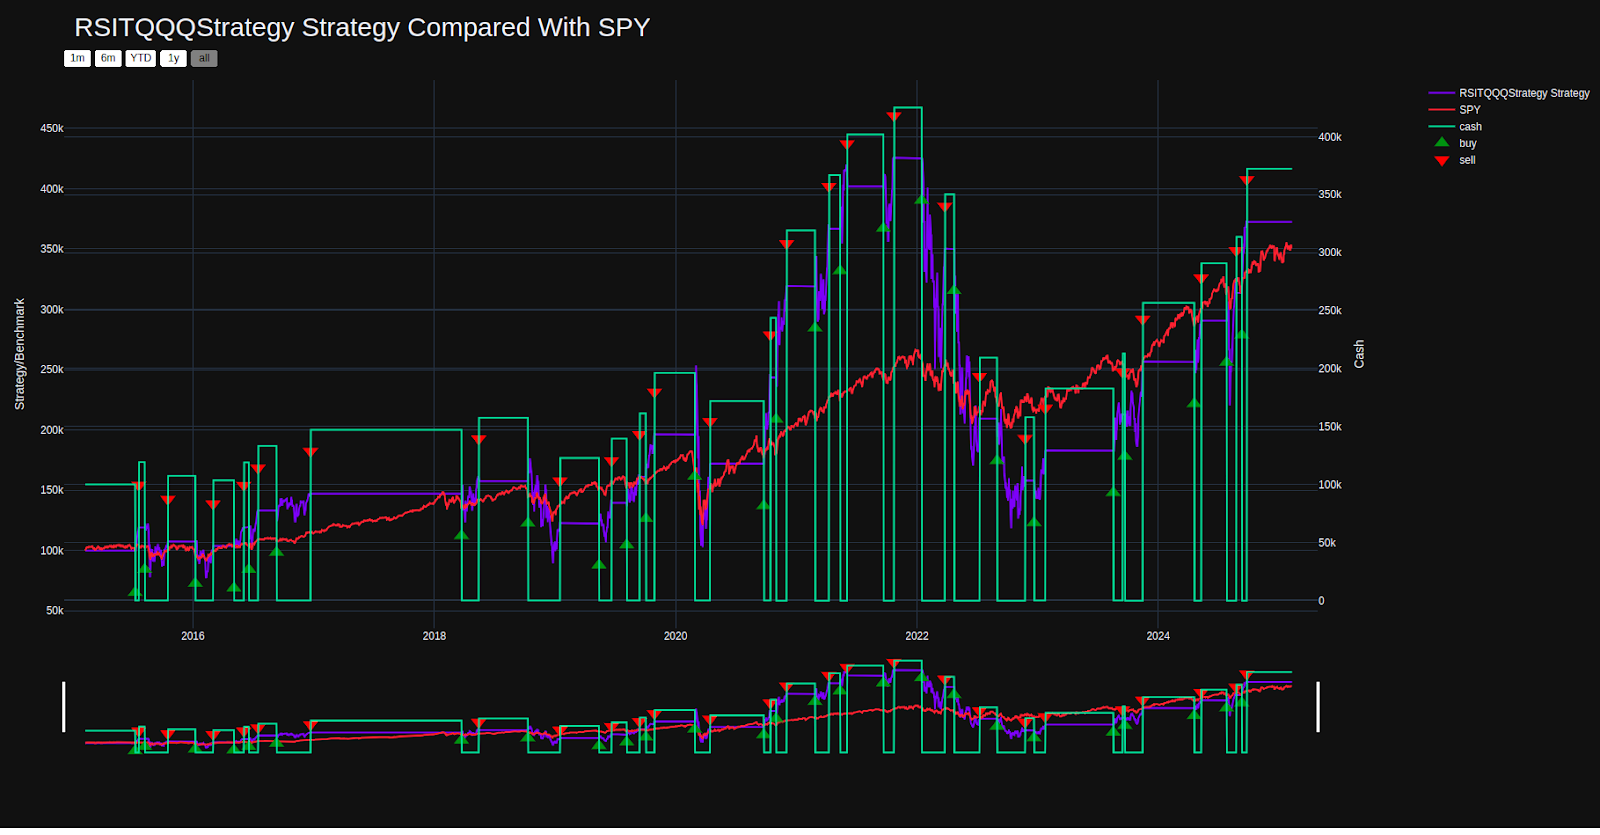Click the 2022 x-axis label
The width and height of the screenshot is (1600, 835).
917,636
